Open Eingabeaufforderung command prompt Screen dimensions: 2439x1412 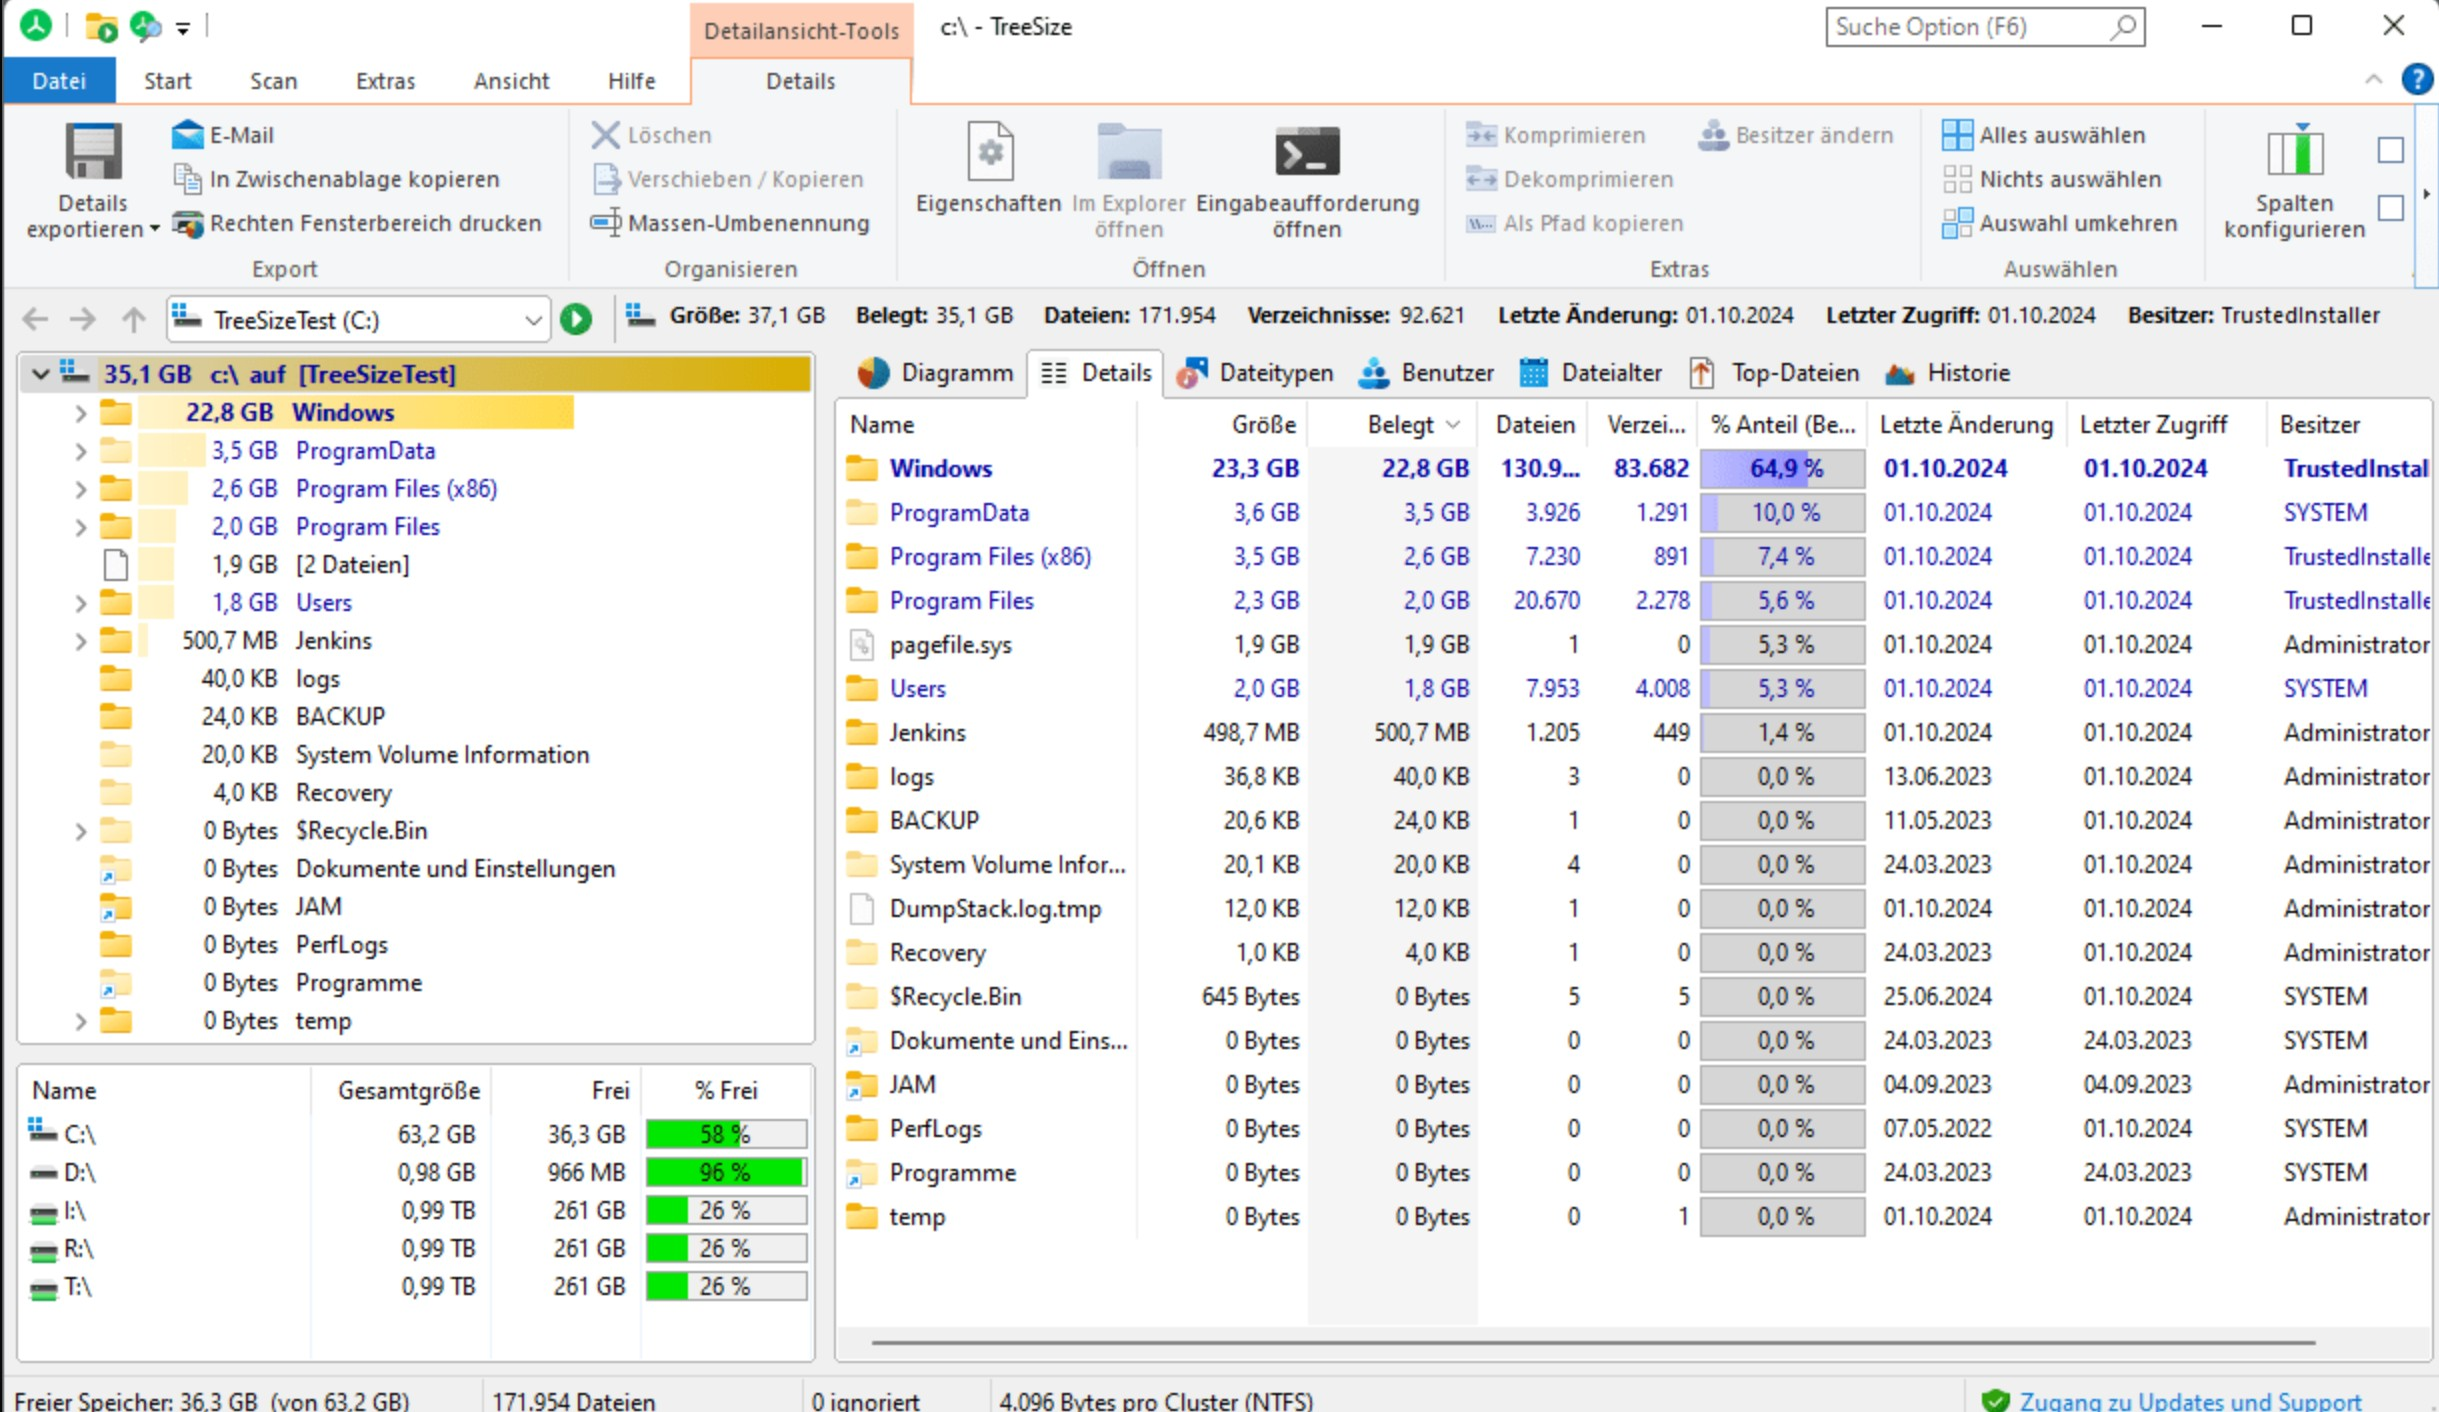pyautogui.click(x=1307, y=181)
